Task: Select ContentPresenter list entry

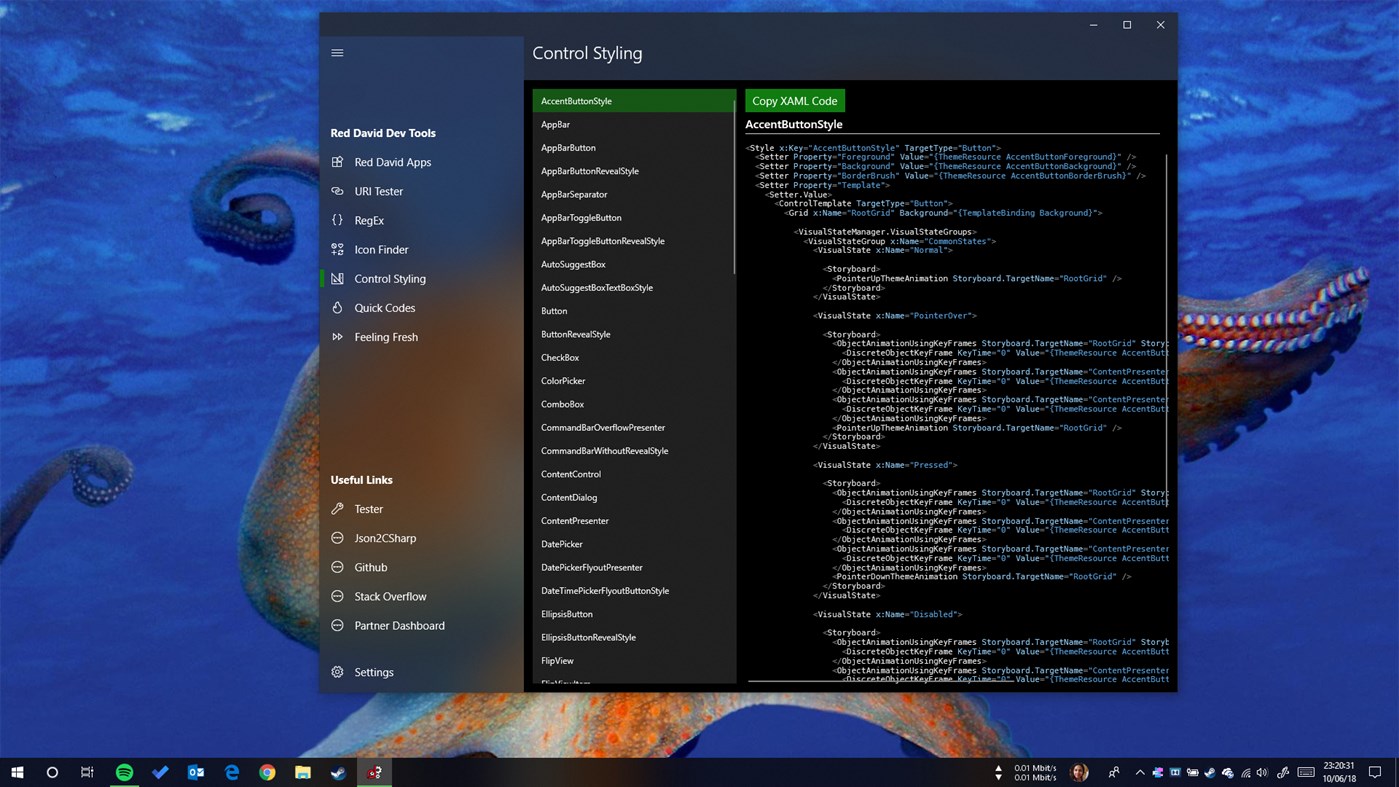Action: tap(634, 521)
